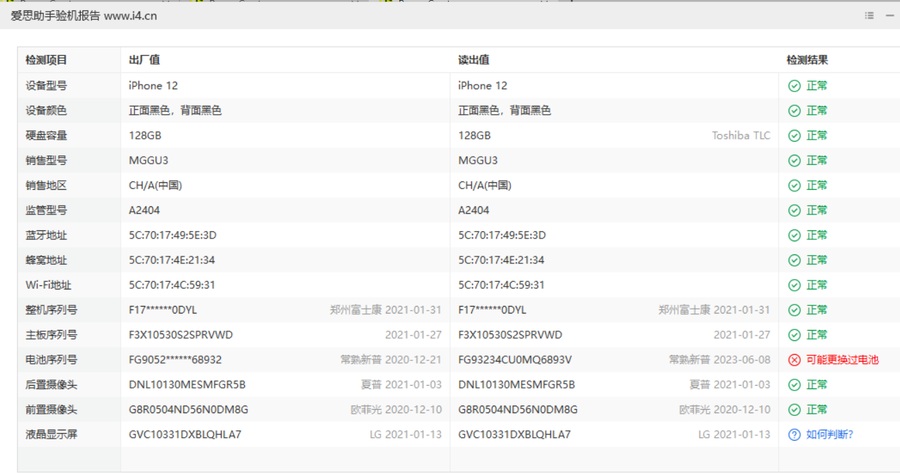Image resolution: width=900 pixels, height=473 pixels.
Task: Click factory 郑州富士康 2021-01-31 note
Action: click(386, 310)
